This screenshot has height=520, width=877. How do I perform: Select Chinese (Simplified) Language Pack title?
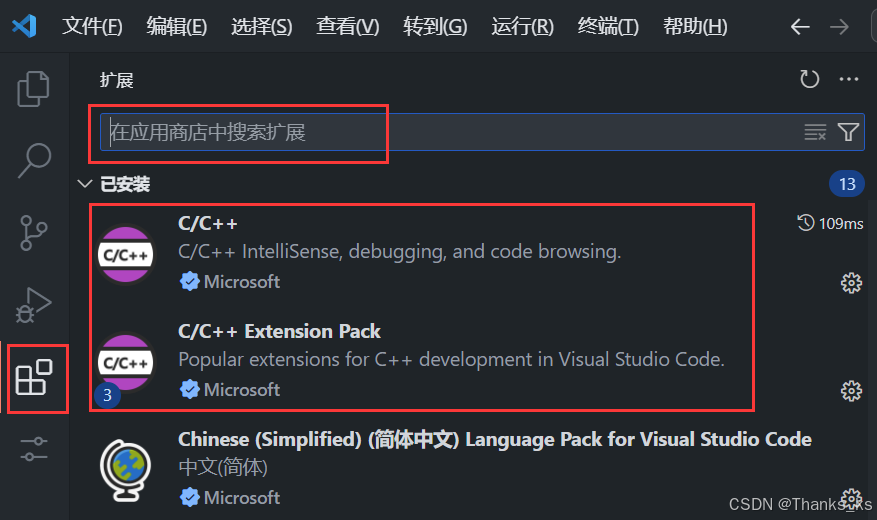pyautogui.click(x=494, y=439)
